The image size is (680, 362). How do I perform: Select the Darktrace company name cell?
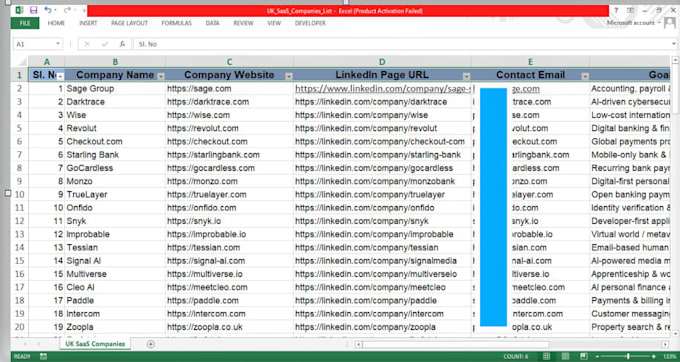coord(115,102)
